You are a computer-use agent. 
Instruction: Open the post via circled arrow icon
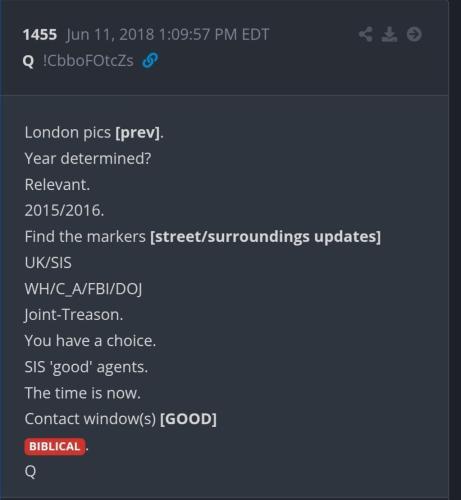pos(414,34)
